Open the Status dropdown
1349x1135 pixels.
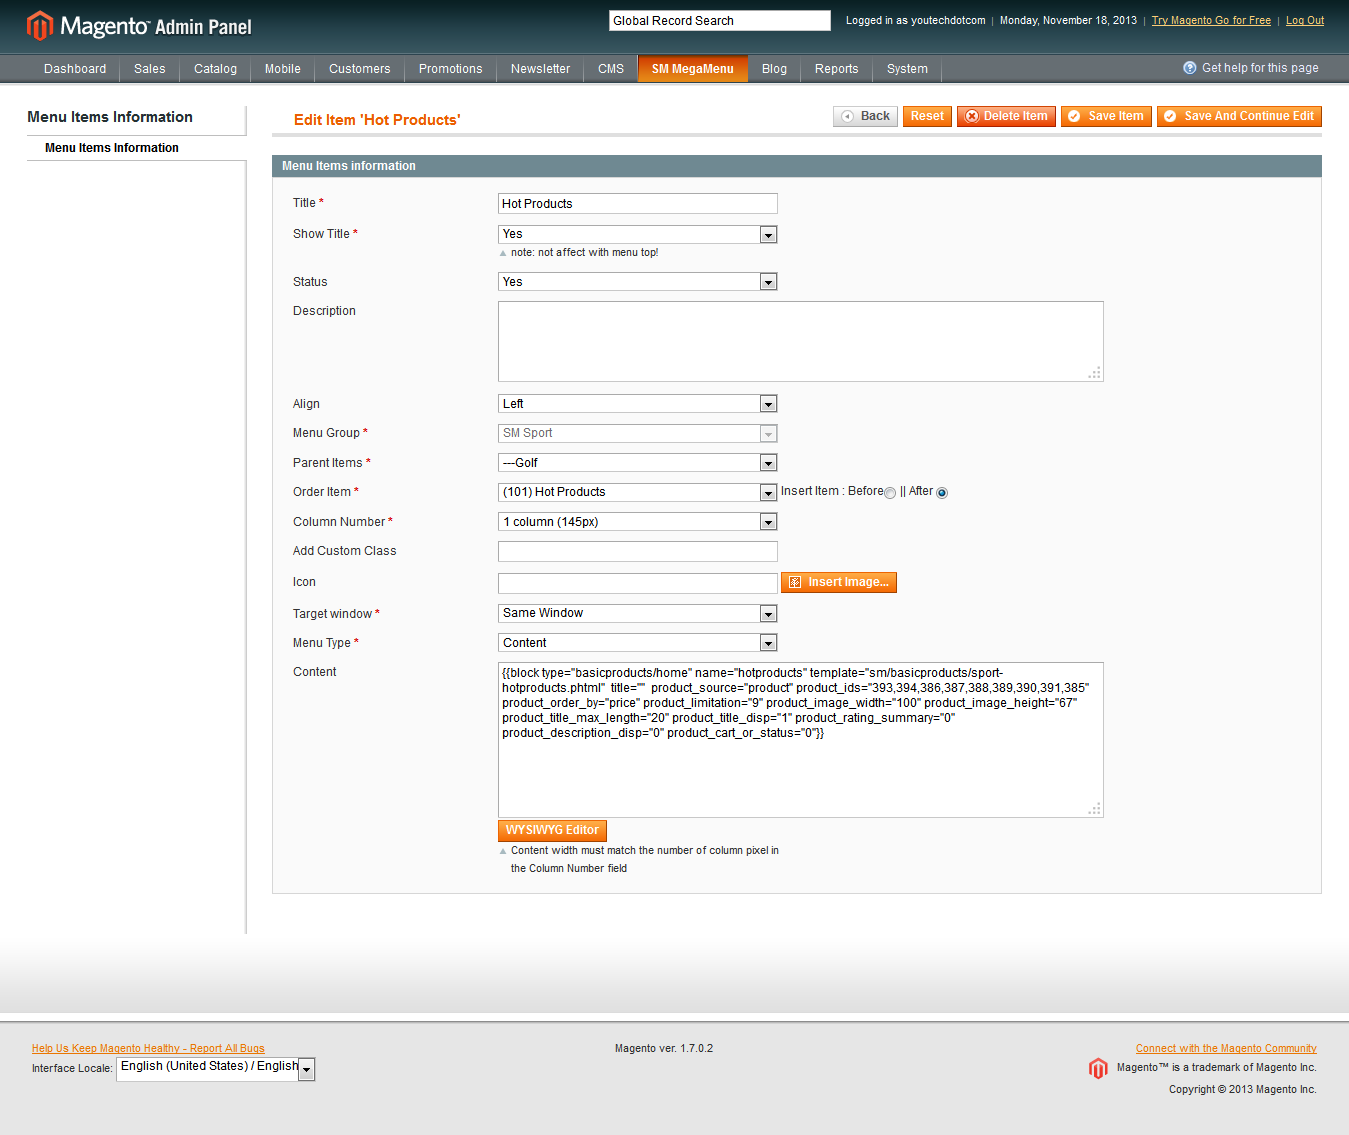click(x=638, y=282)
